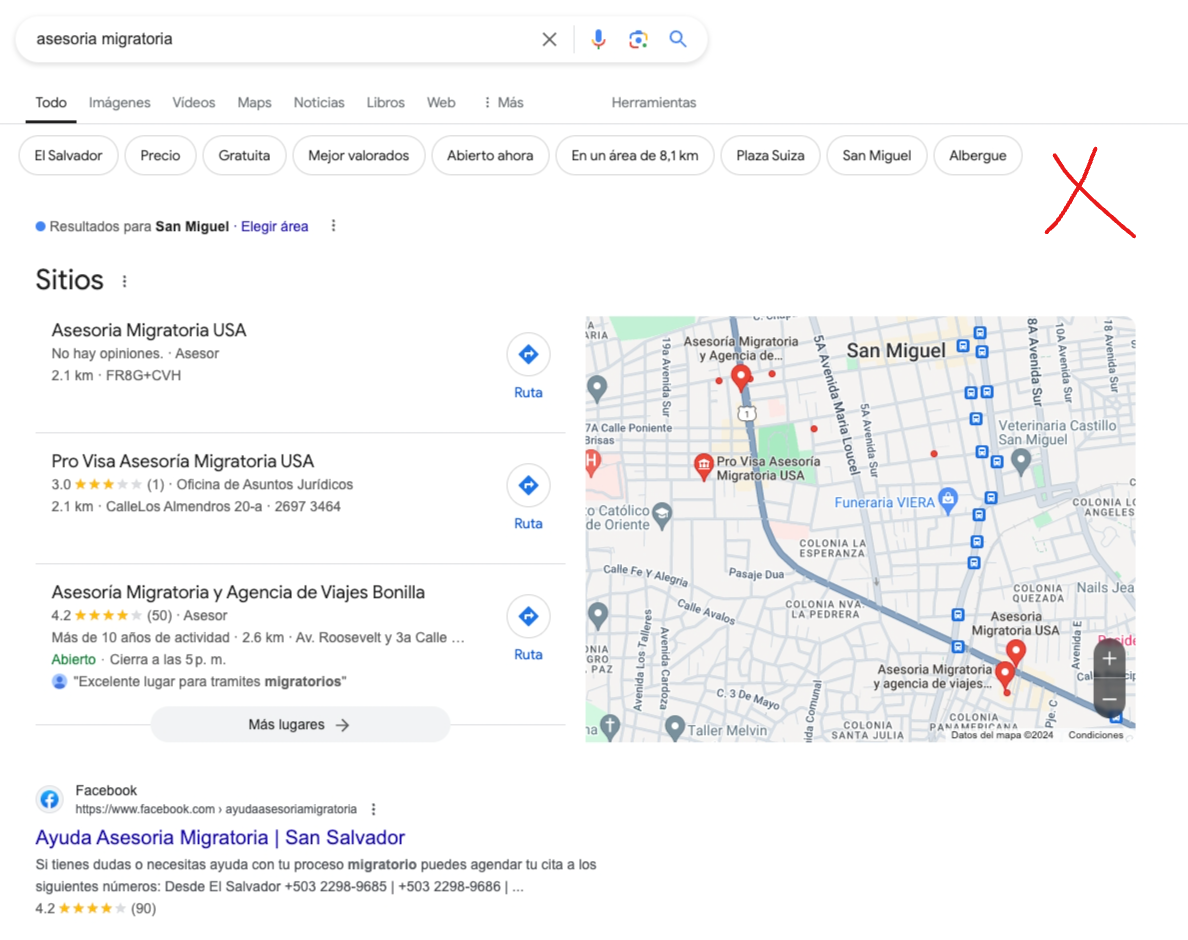Open Asesoría Migratoria y Agencia de Viajes Bonilla
This screenshot has width=1188, height=940.
tap(238, 592)
